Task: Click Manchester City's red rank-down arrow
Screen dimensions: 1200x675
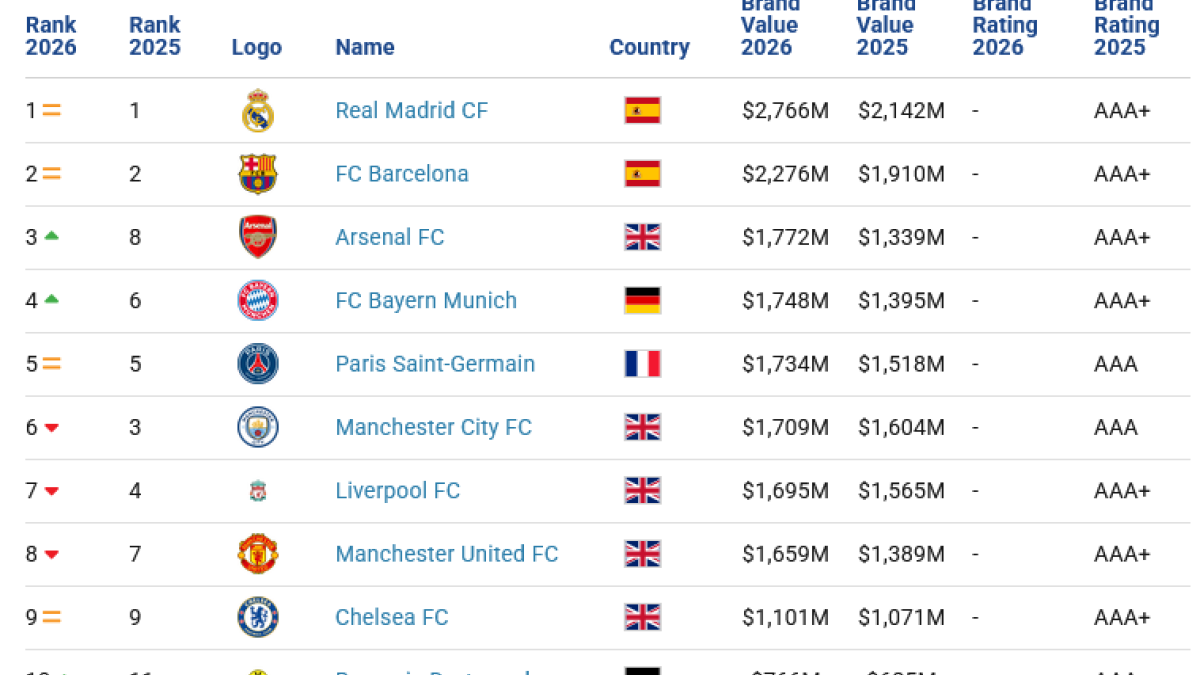Action: point(52,428)
